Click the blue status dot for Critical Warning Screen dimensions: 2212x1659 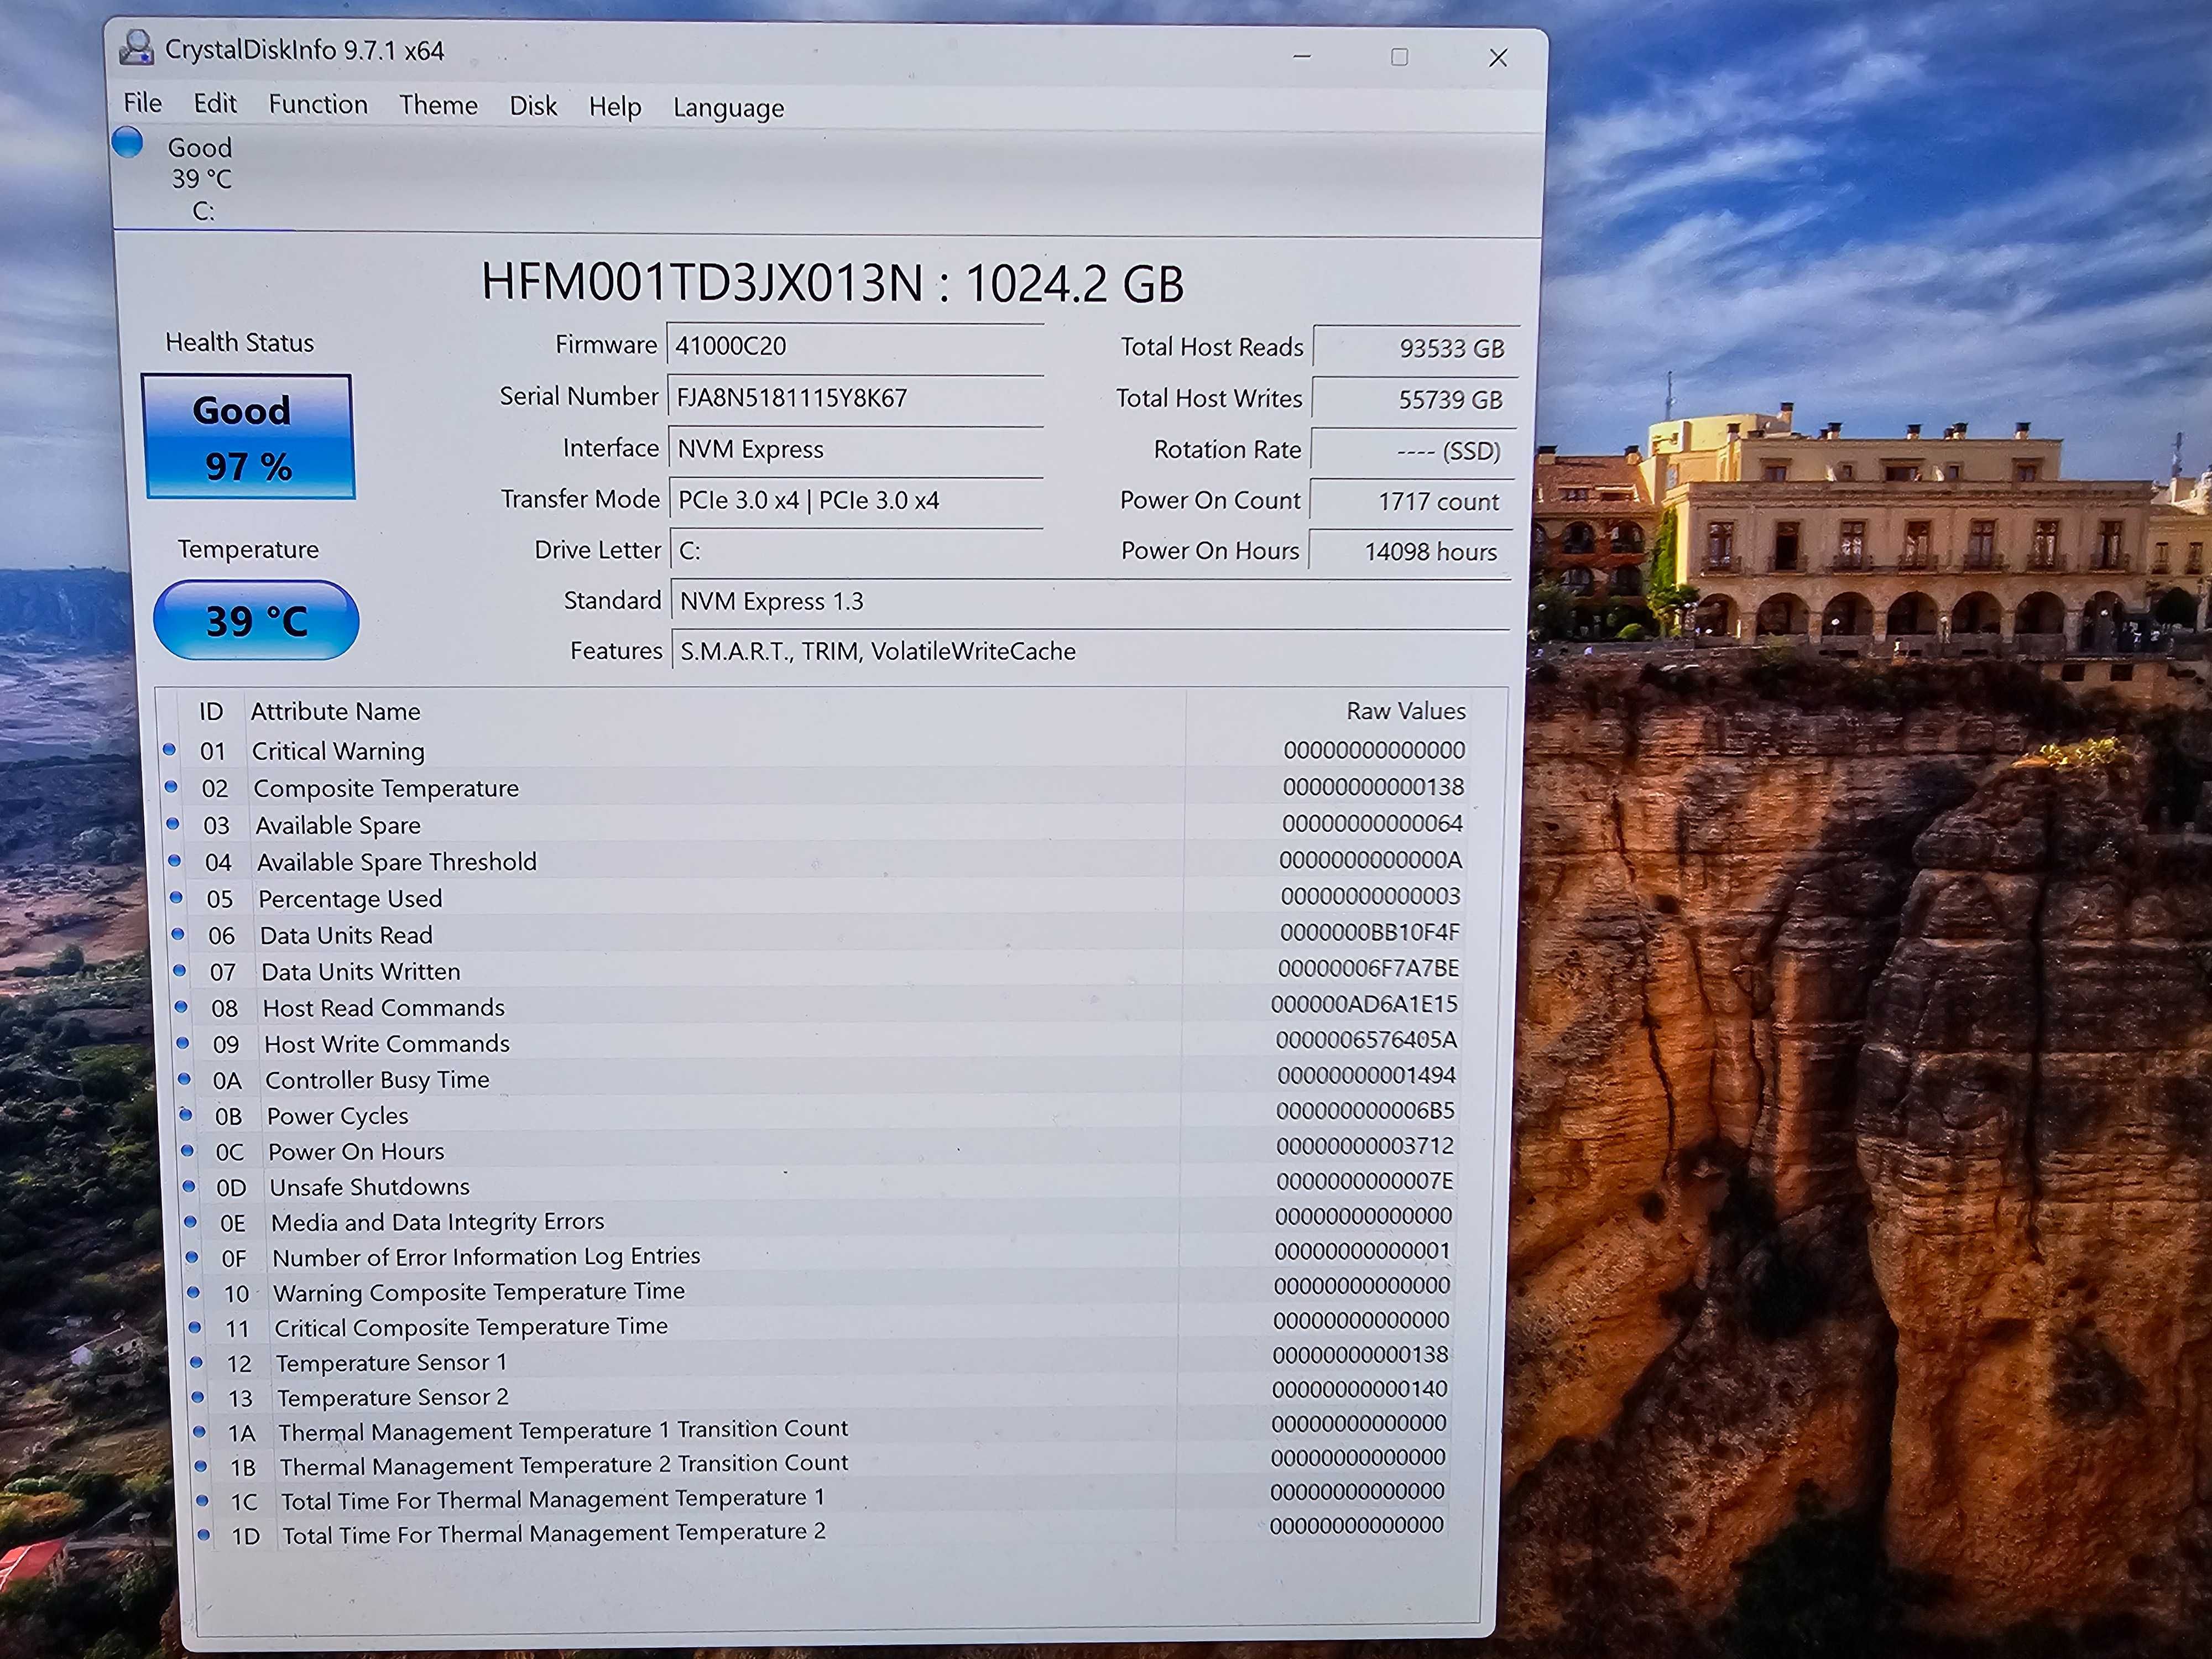tap(169, 749)
